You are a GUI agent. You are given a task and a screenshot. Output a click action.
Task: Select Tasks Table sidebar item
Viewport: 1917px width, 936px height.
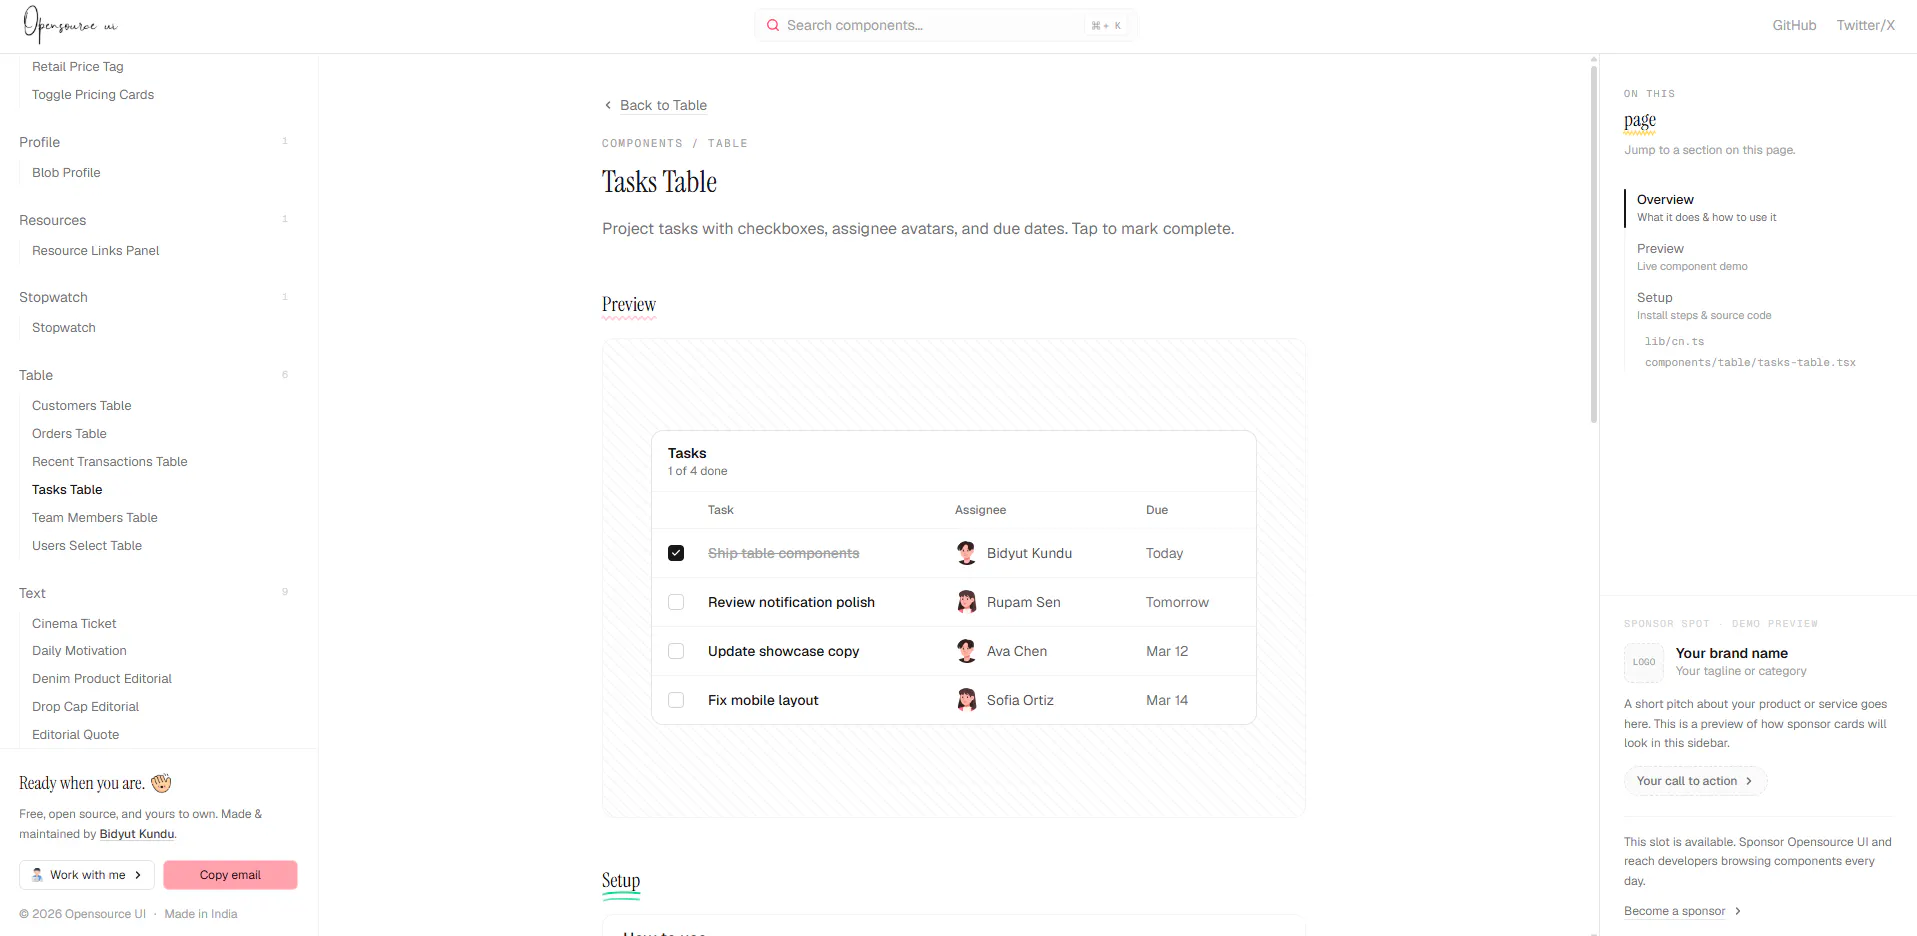point(67,489)
